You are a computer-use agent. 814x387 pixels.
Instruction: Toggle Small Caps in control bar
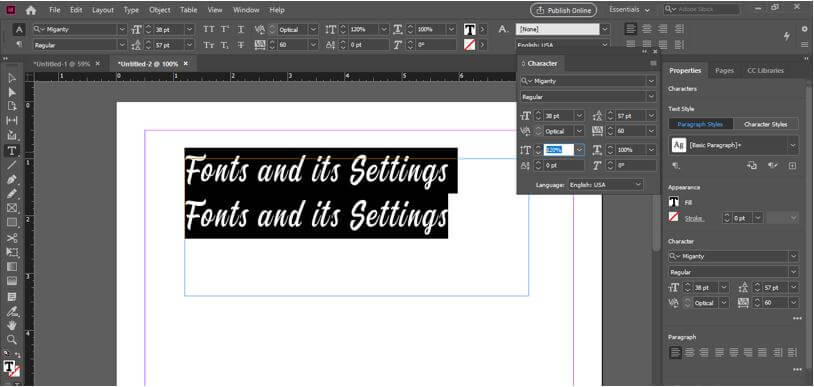pos(209,45)
